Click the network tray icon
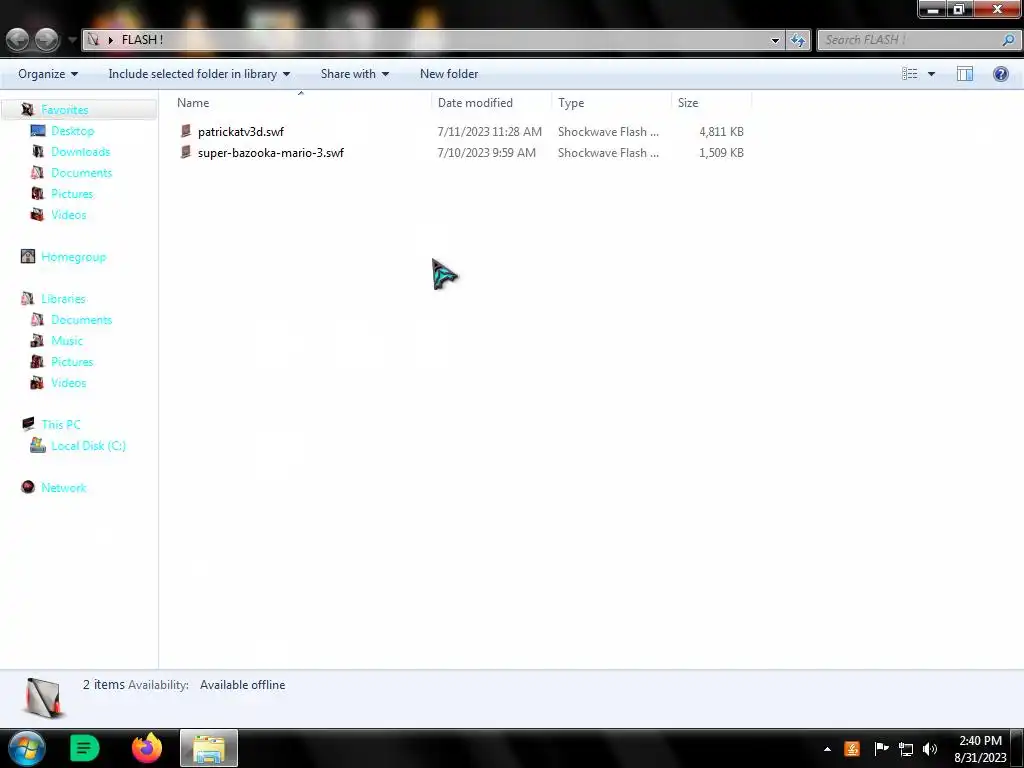 tap(906, 749)
